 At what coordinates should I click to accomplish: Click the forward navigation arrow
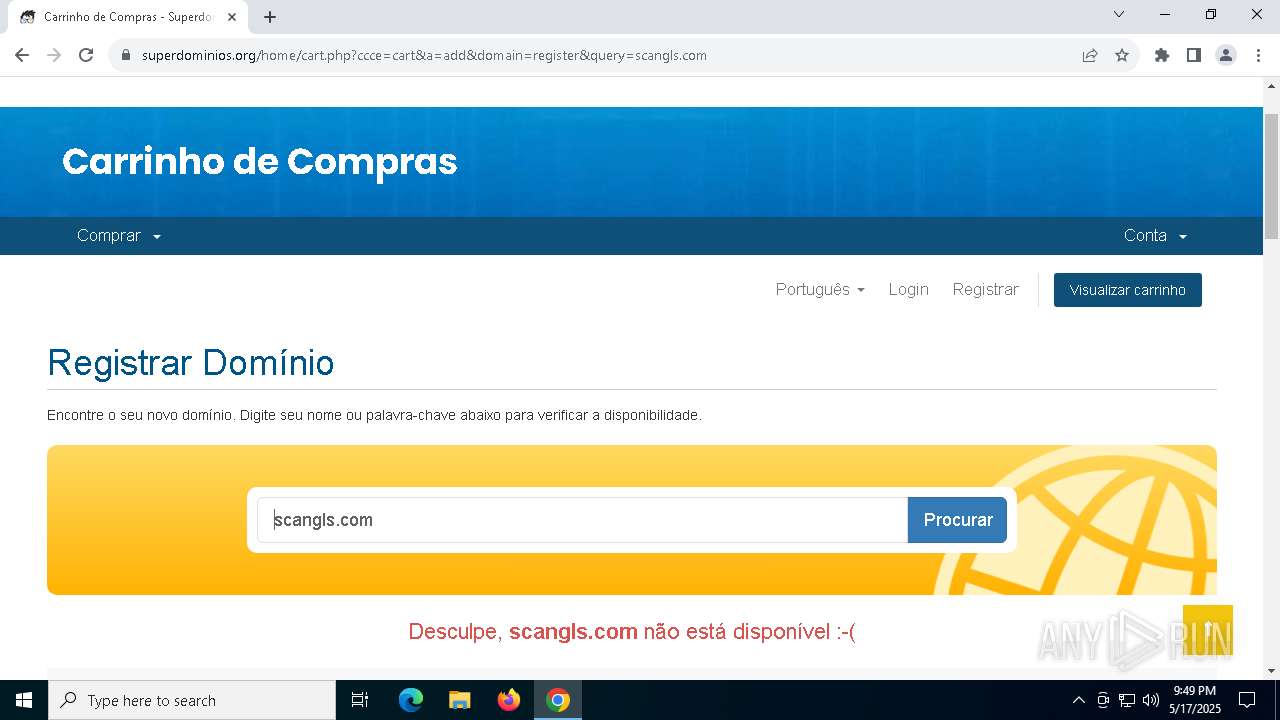pos(54,55)
